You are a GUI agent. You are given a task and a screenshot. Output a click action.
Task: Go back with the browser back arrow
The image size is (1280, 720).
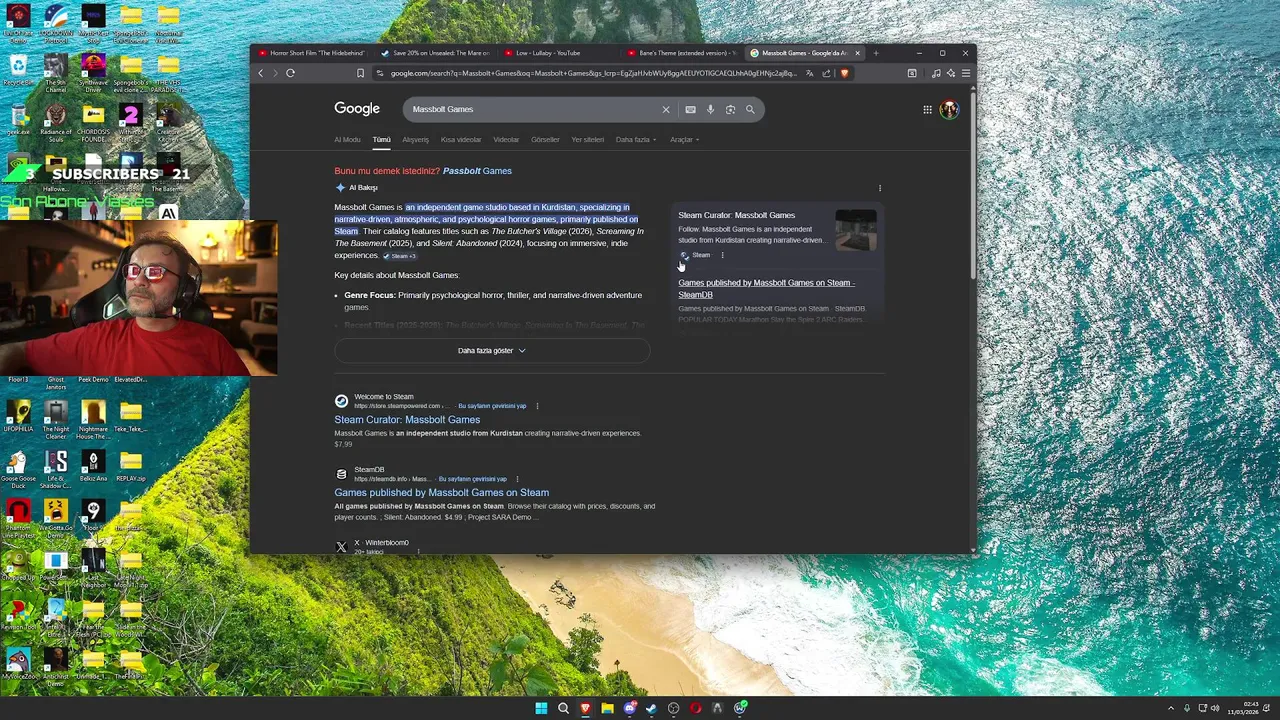click(261, 73)
